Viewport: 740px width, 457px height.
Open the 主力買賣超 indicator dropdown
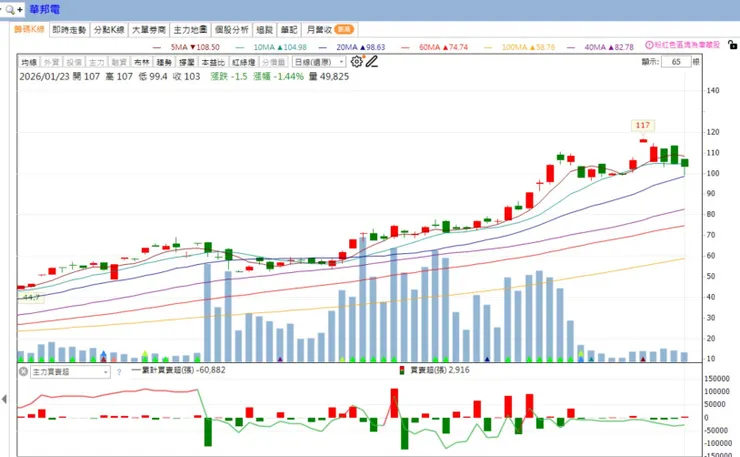[x=70, y=372]
